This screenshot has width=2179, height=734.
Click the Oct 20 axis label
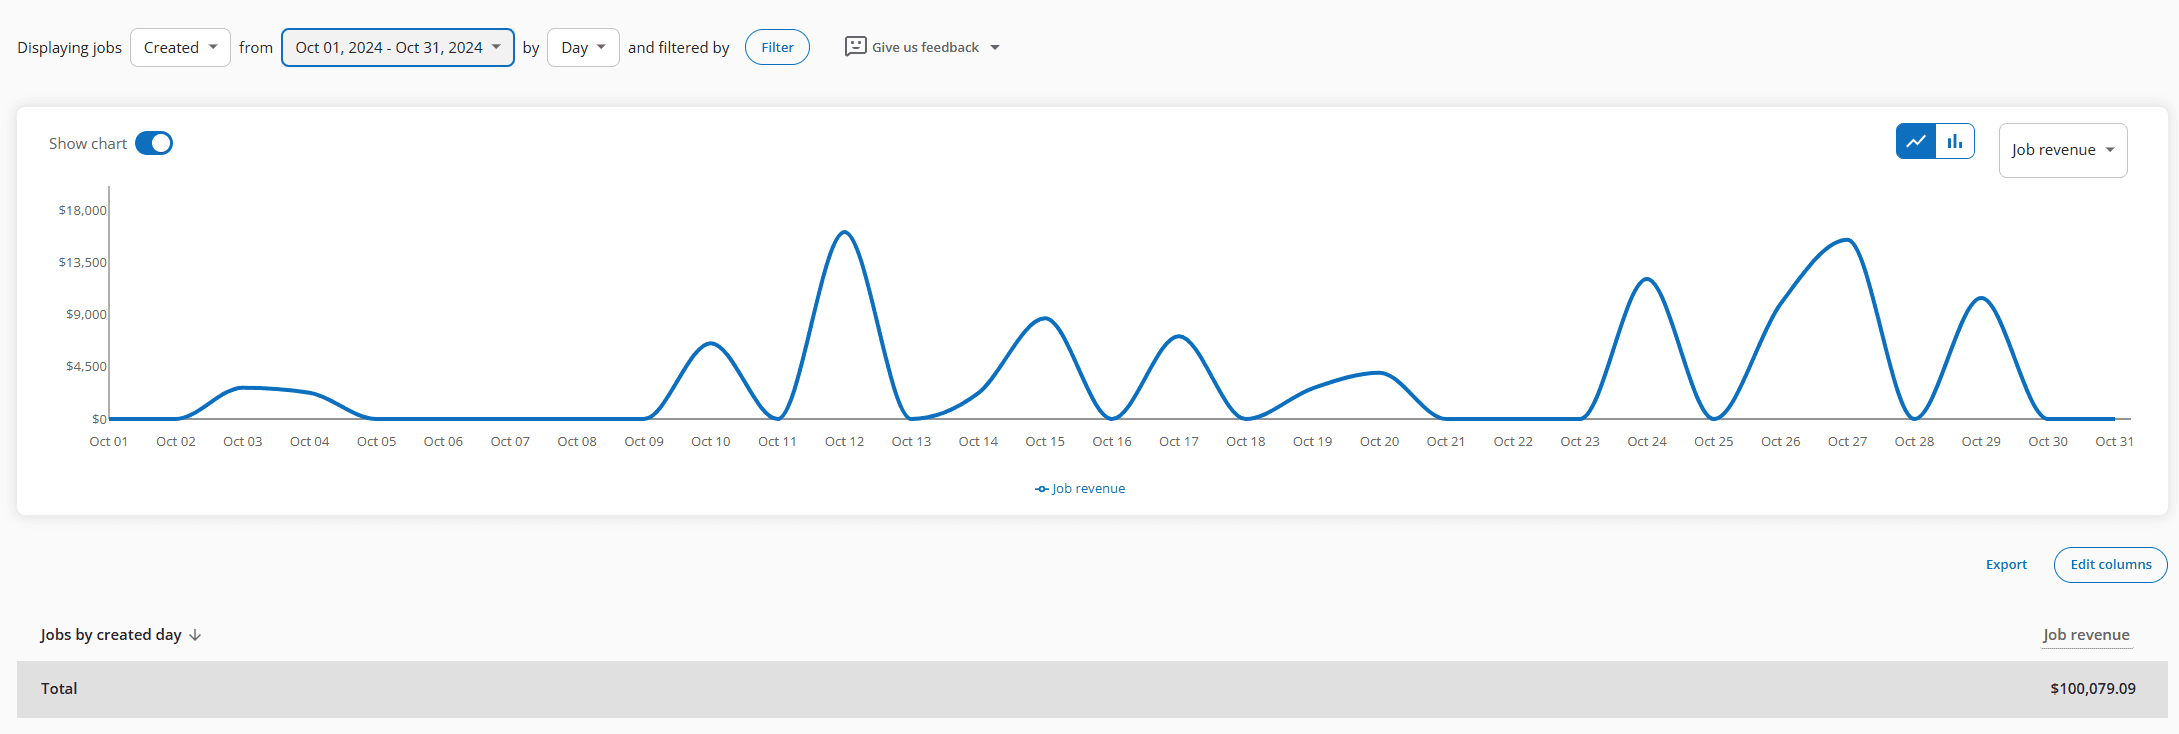point(1379,441)
